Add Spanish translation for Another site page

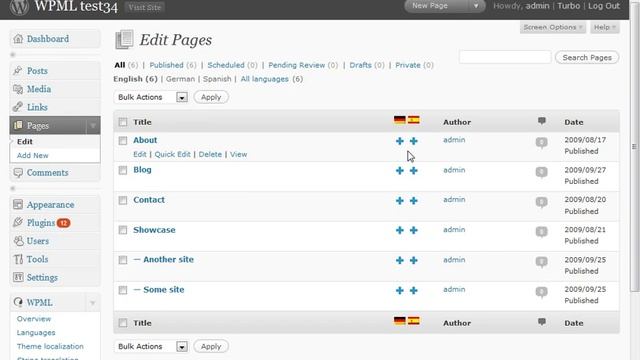point(413,260)
